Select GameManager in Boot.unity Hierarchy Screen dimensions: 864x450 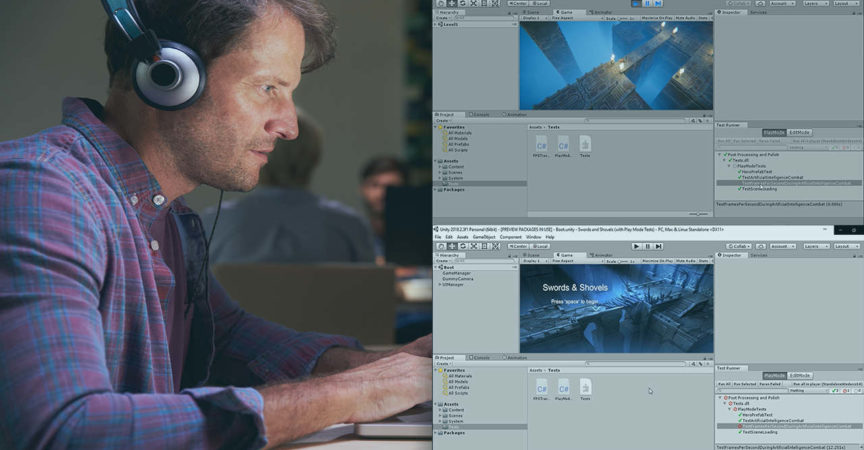pyautogui.click(x=456, y=273)
